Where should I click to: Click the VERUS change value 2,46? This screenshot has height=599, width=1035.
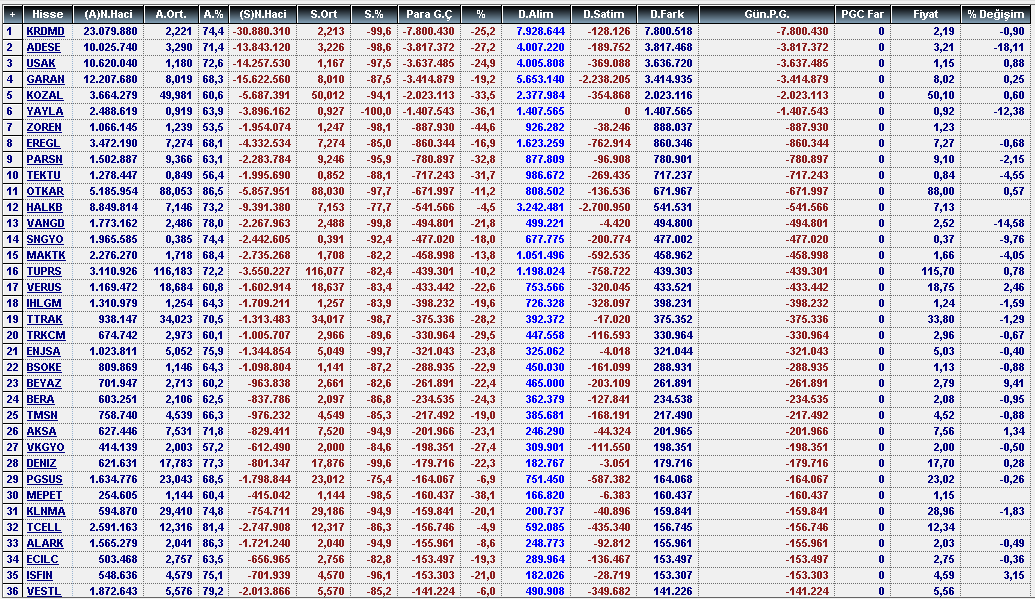click(1014, 287)
